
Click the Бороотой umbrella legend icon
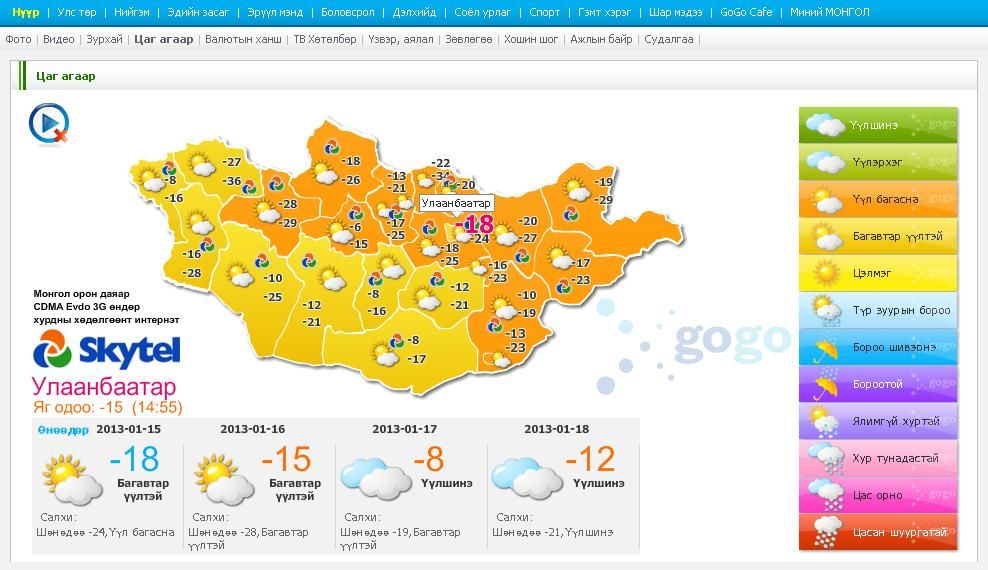(x=825, y=384)
